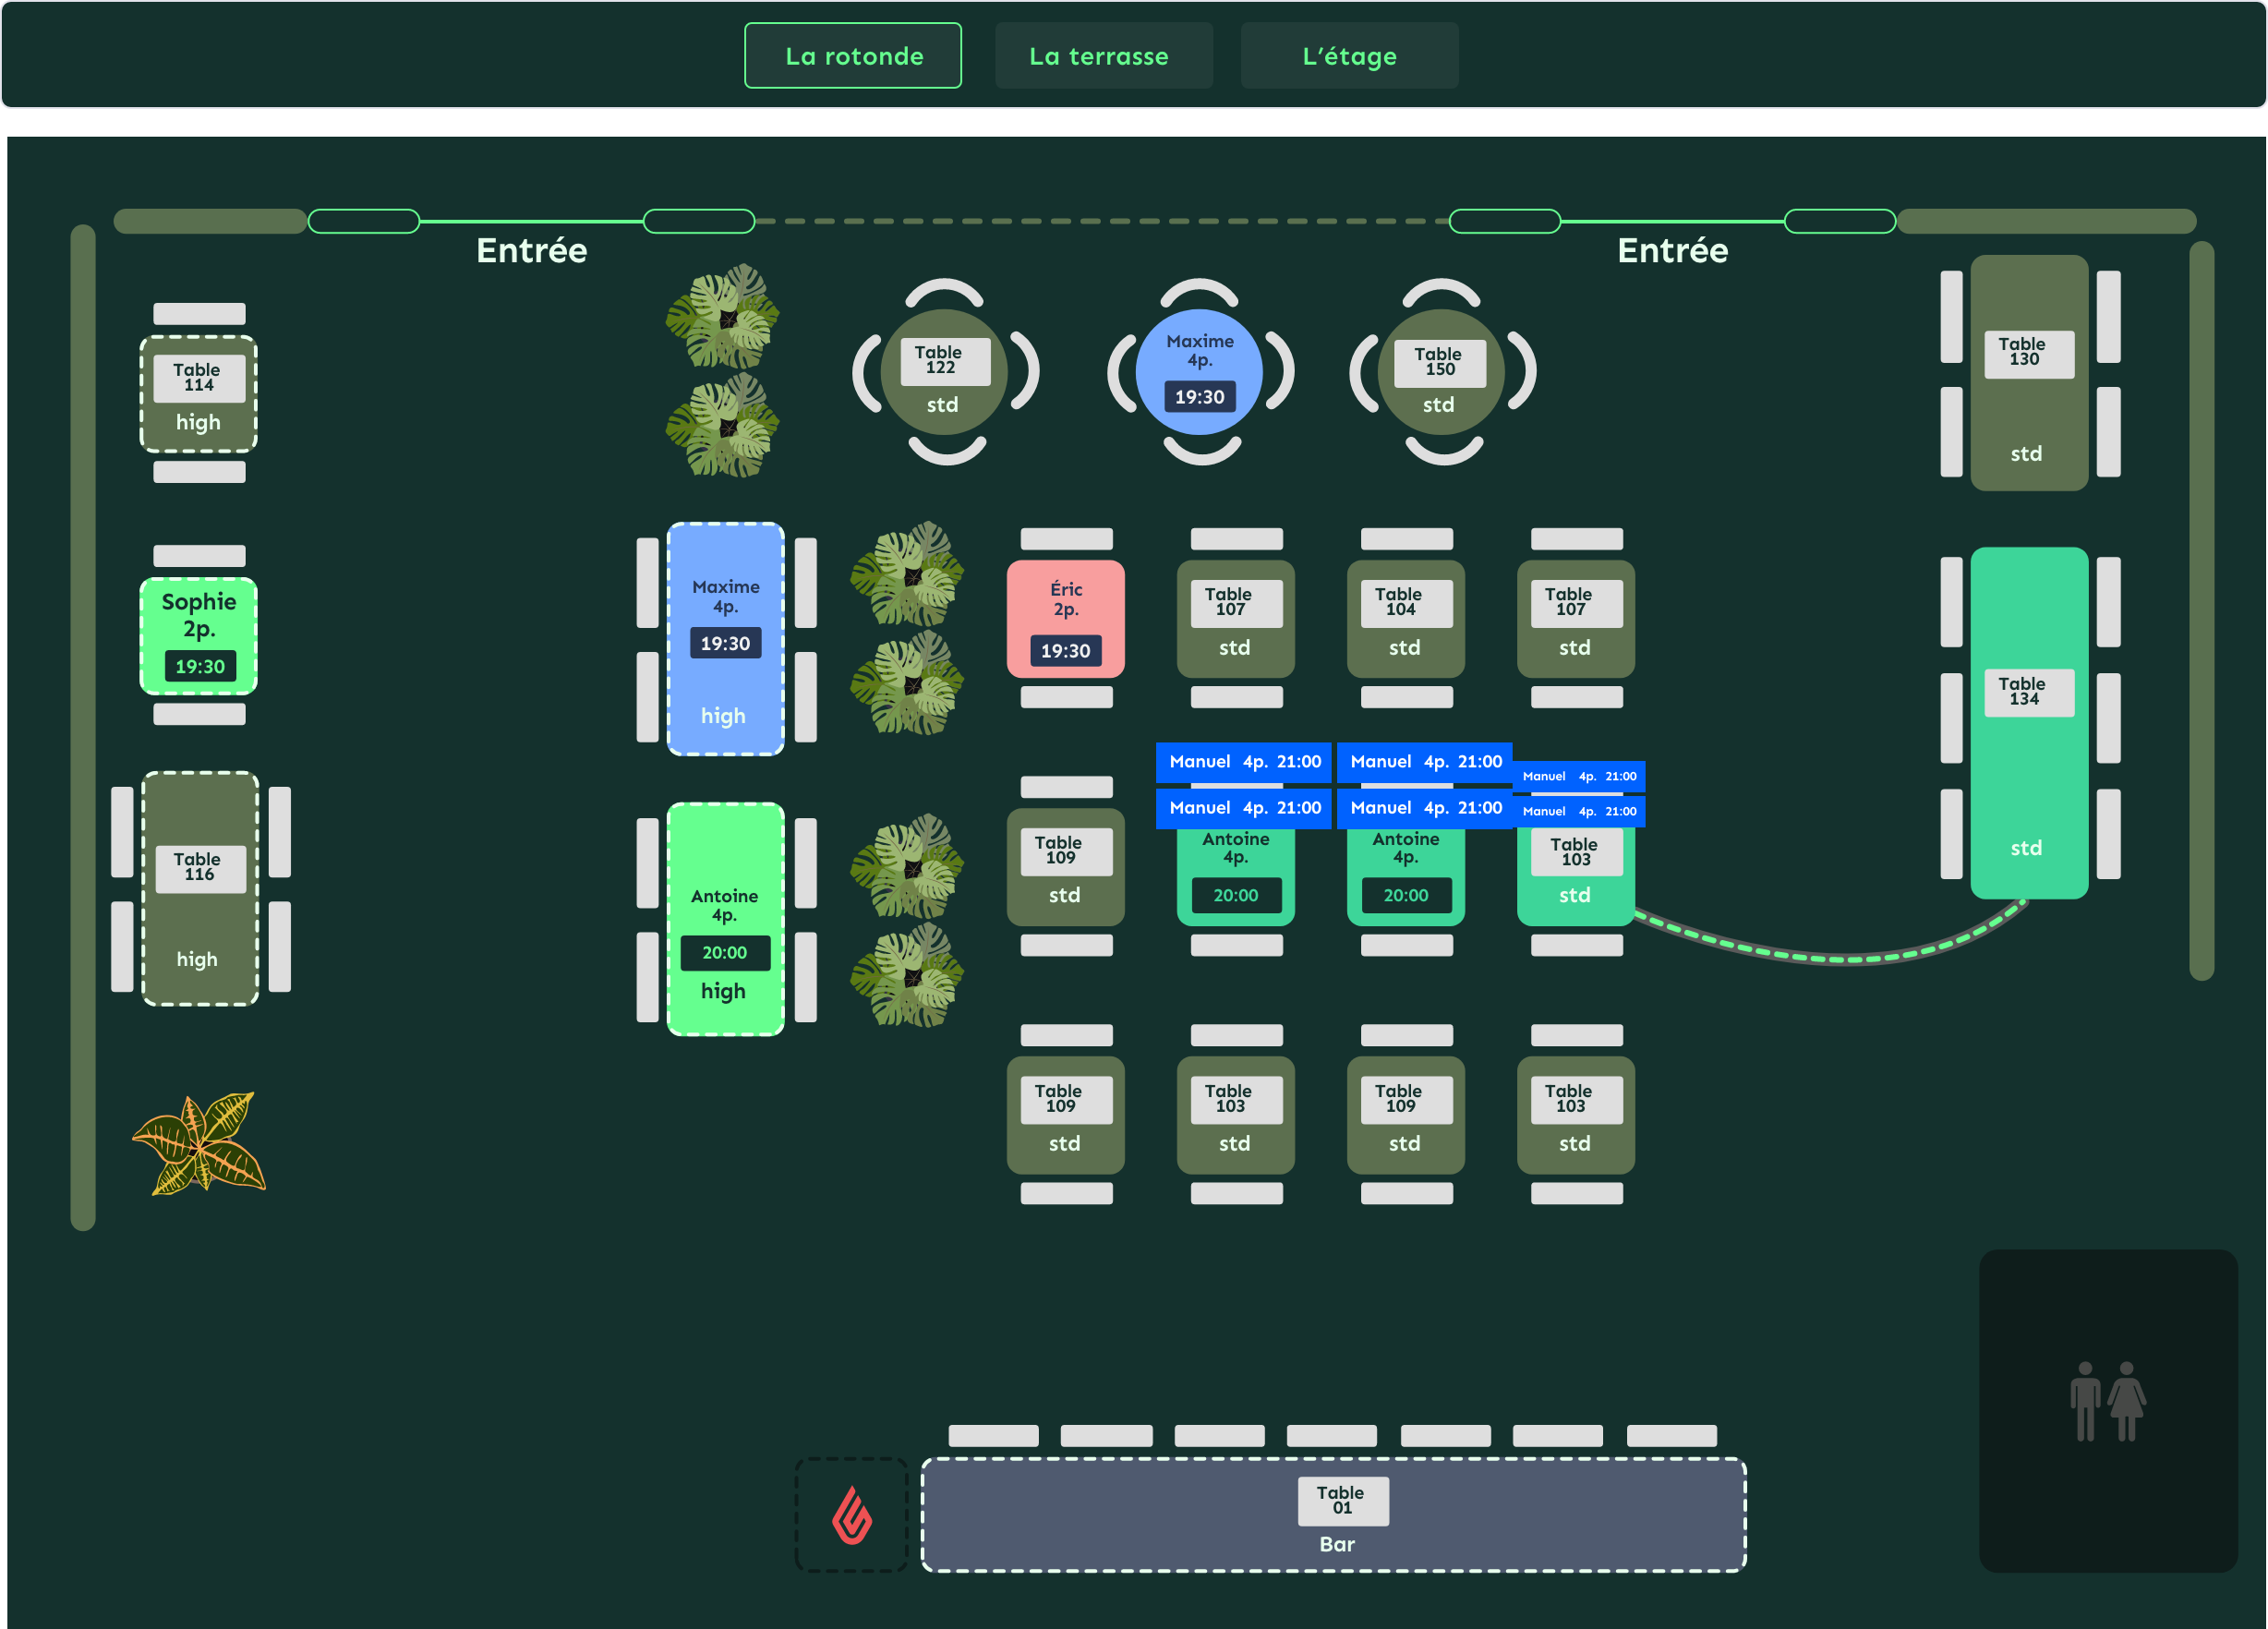Select Table 116 high
The image size is (2268, 1629).
tap(200, 888)
